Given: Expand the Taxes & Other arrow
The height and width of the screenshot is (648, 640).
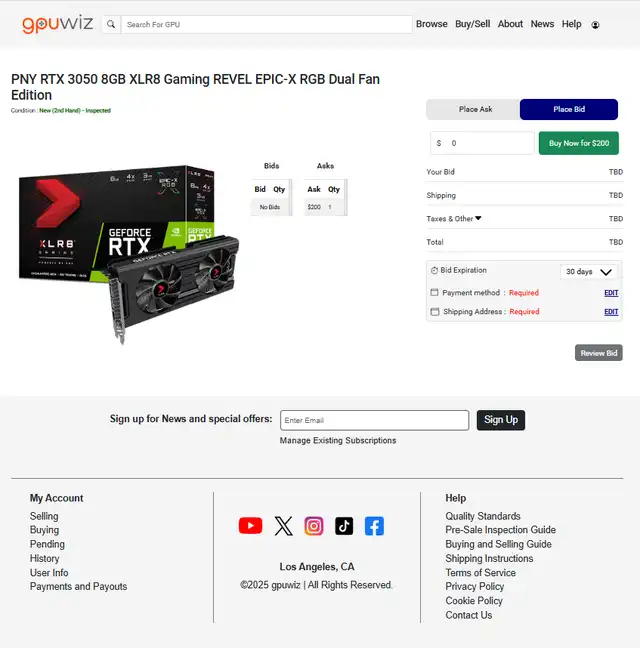Looking at the screenshot, I should coord(478,218).
